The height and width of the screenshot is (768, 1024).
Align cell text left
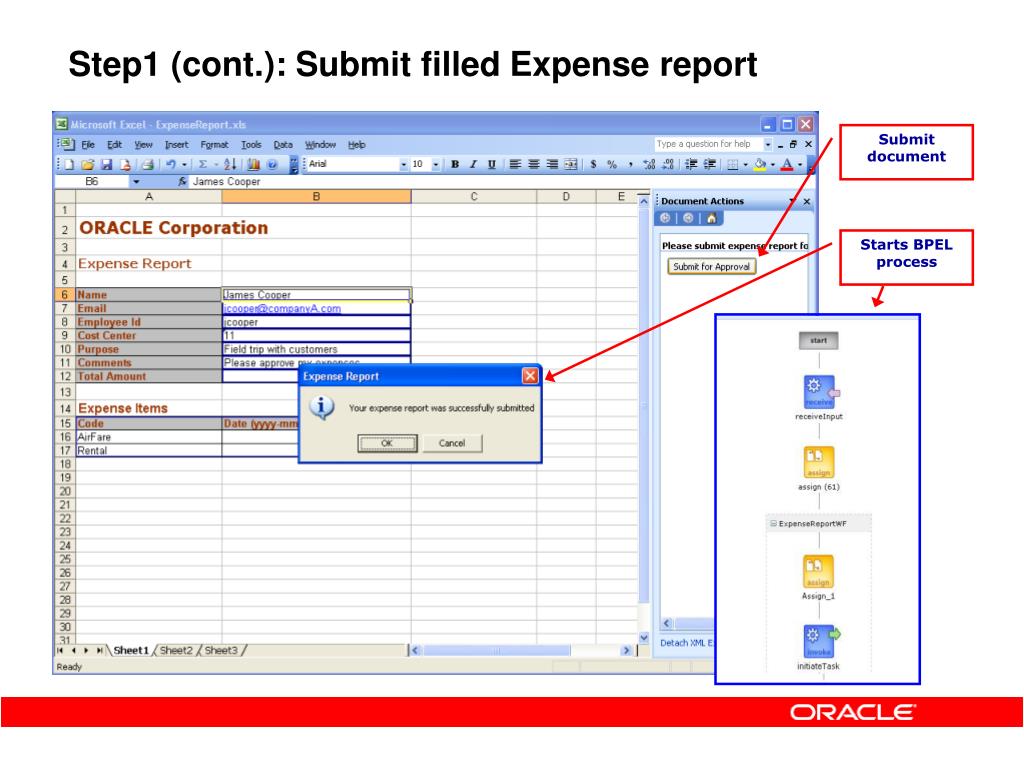[515, 165]
